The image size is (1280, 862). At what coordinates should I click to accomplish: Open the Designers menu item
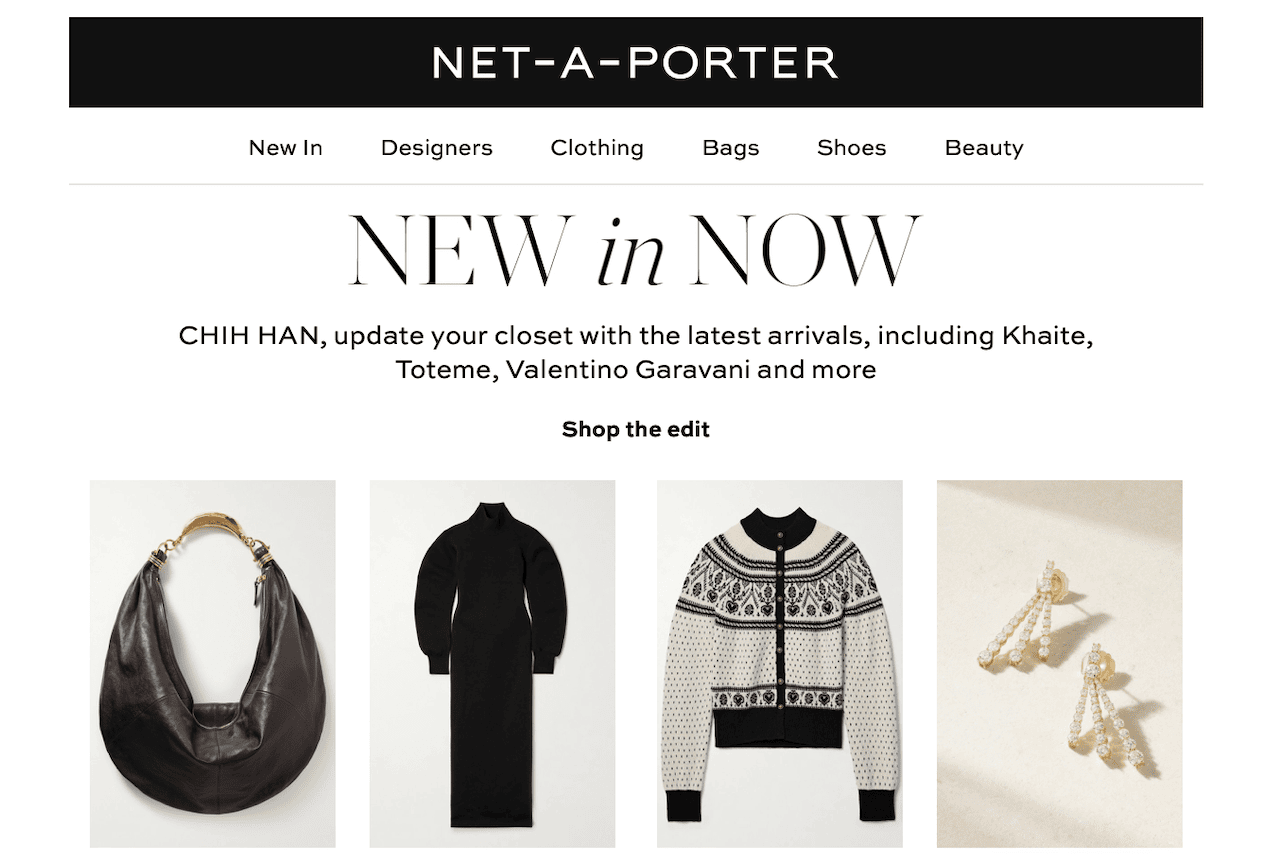click(x=437, y=148)
